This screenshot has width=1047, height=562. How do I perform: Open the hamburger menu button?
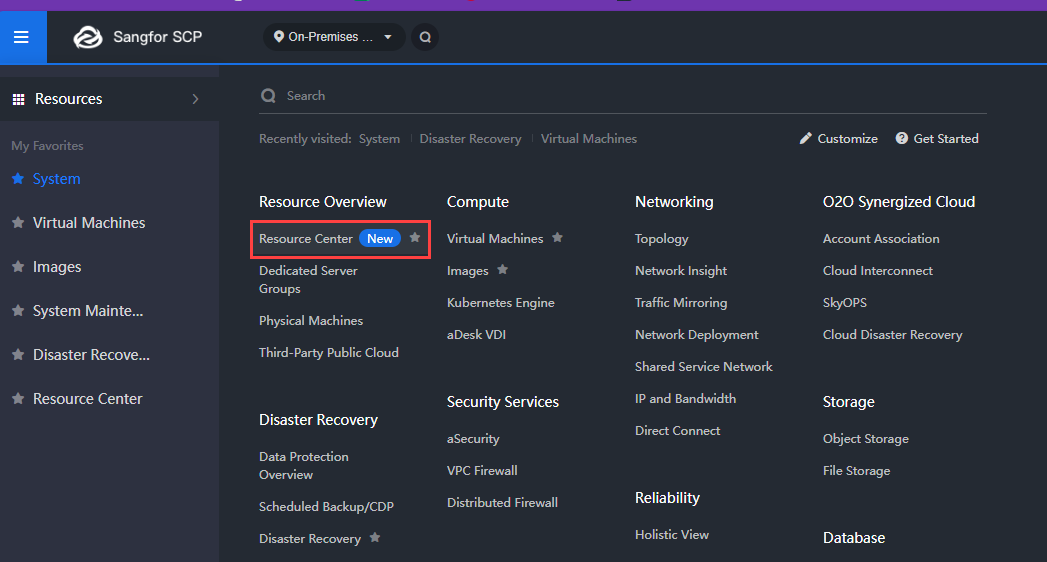tap(21, 37)
